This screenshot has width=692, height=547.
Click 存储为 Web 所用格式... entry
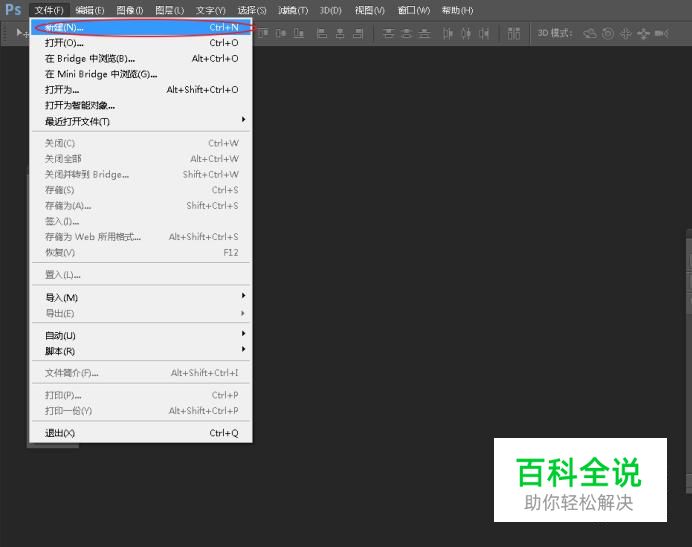coord(141,237)
